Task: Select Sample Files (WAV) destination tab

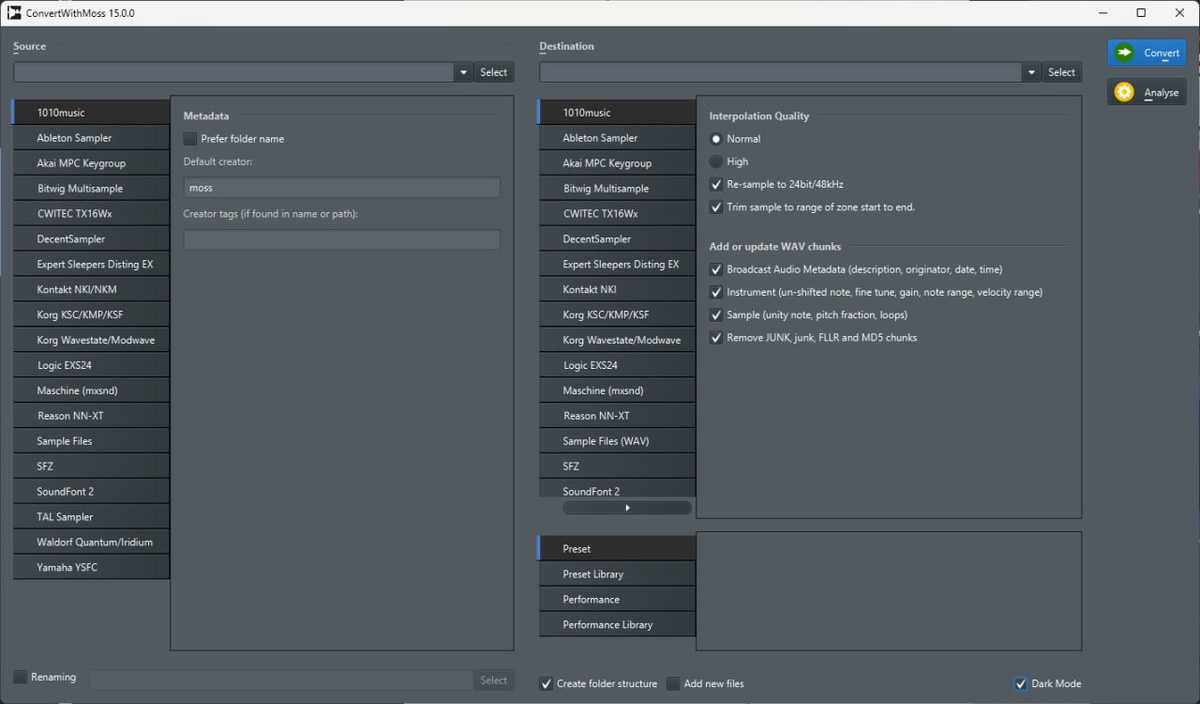Action: 617,441
